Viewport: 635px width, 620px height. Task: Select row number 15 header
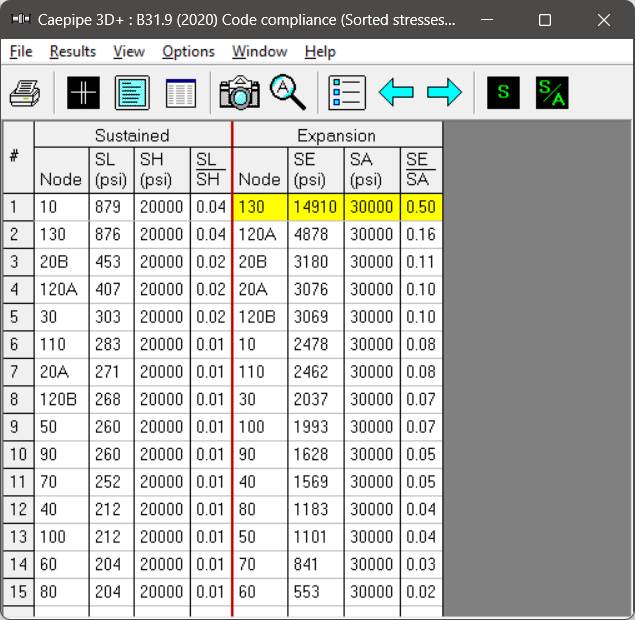click(x=18, y=592)
